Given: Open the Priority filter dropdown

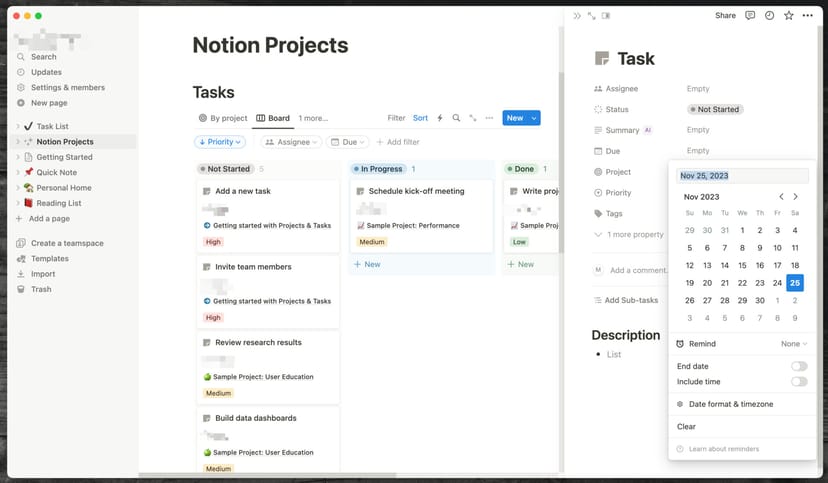Looking at the screenshot, I should (x=219, y=142).
